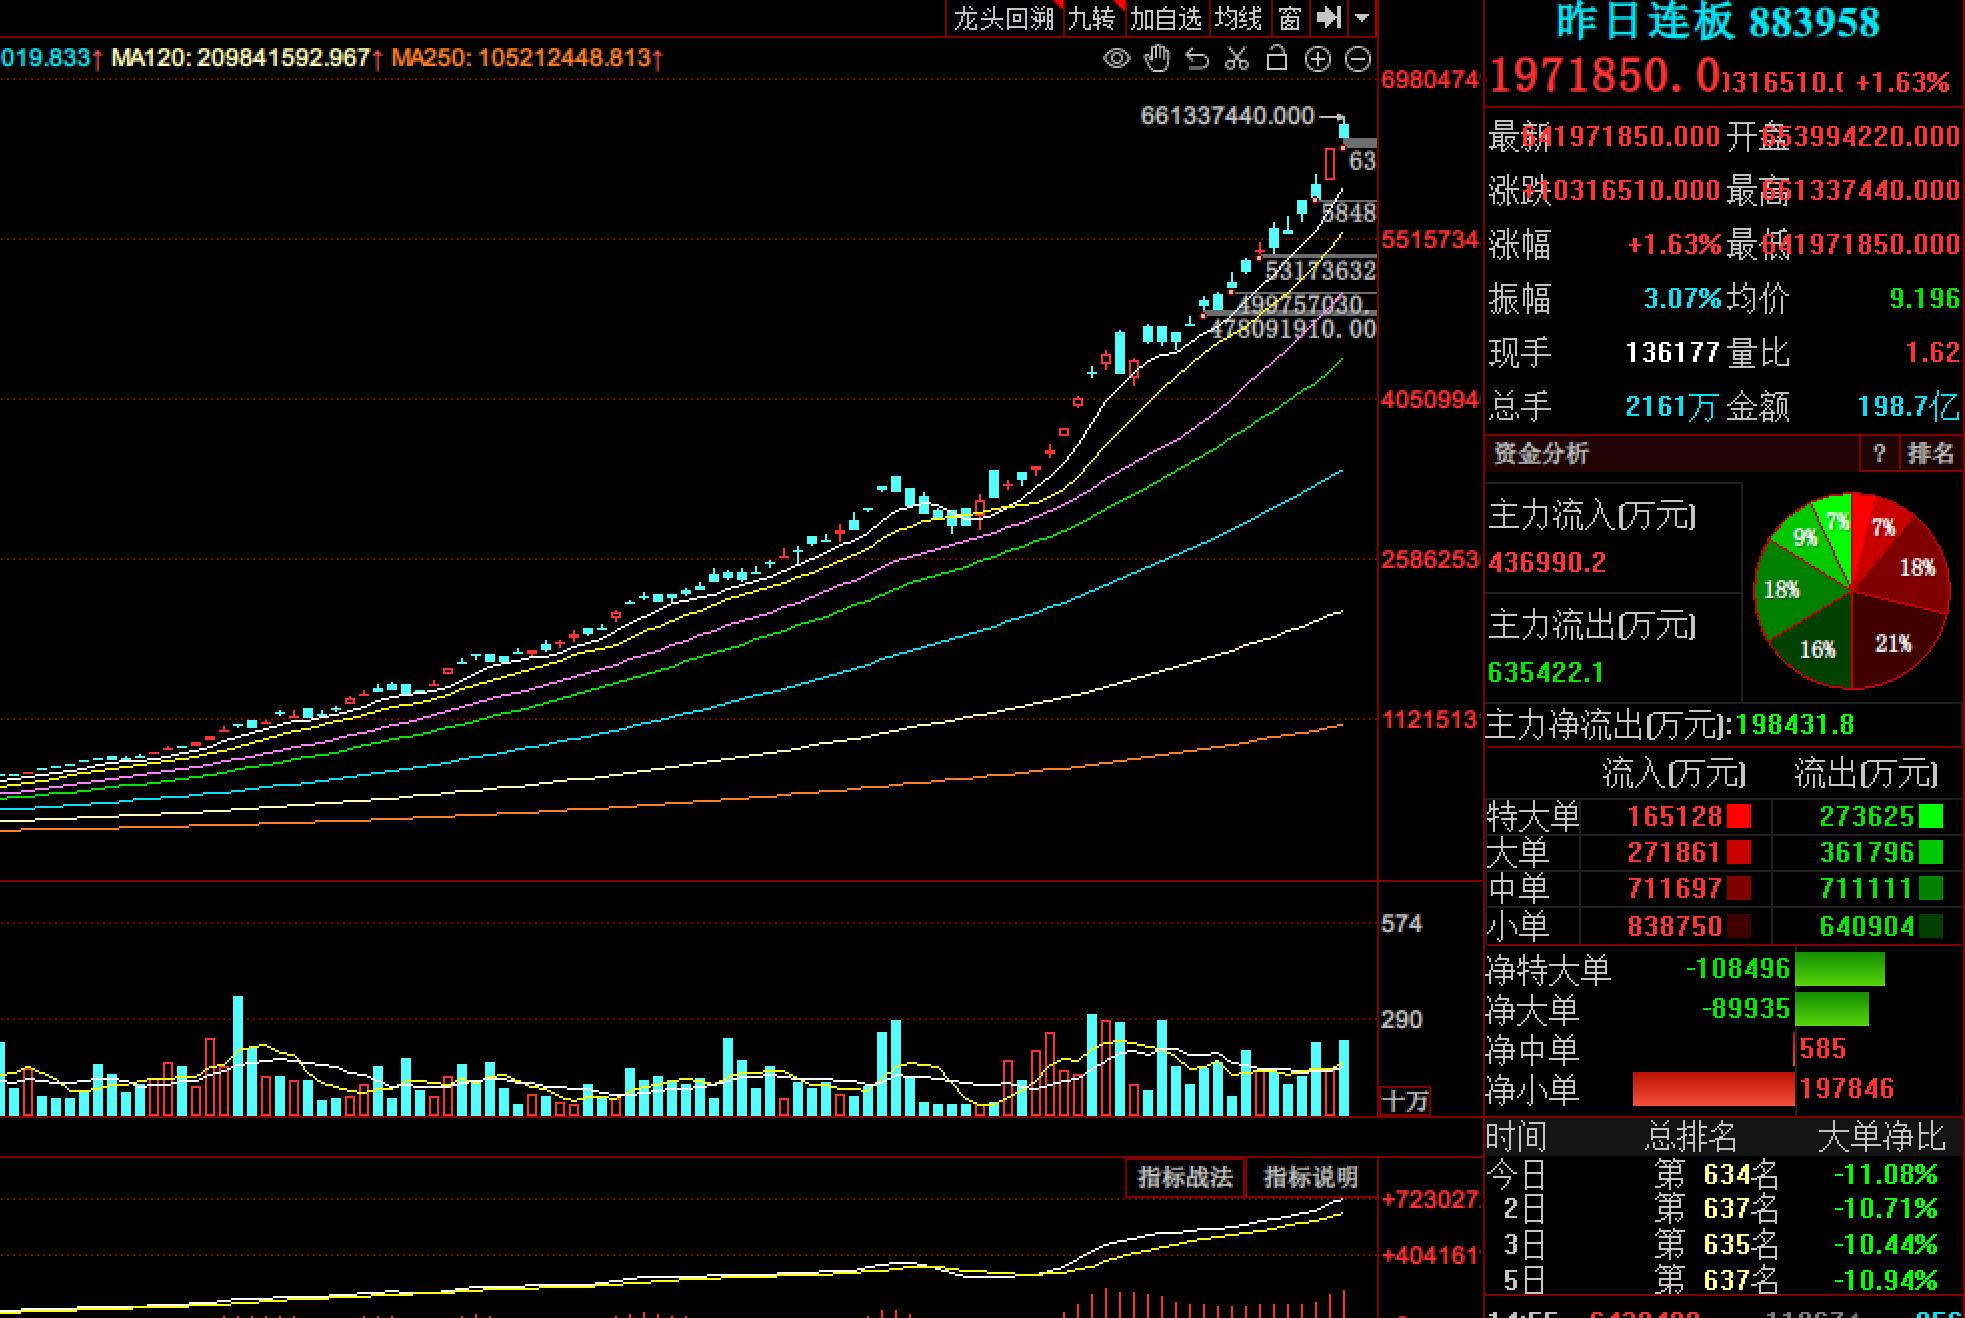
Task: Click the undo arrow icon
Action: point(1197,59)
